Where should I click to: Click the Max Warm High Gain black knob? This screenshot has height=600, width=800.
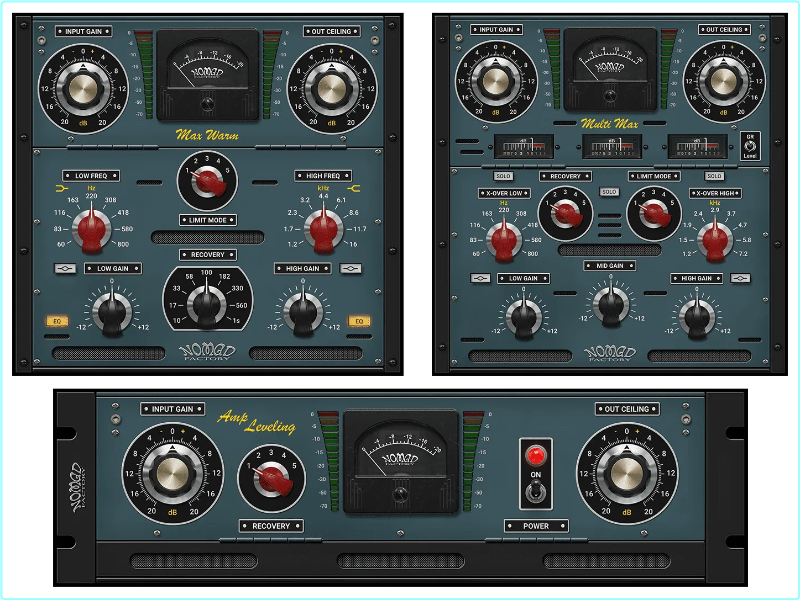coord(303,311)
